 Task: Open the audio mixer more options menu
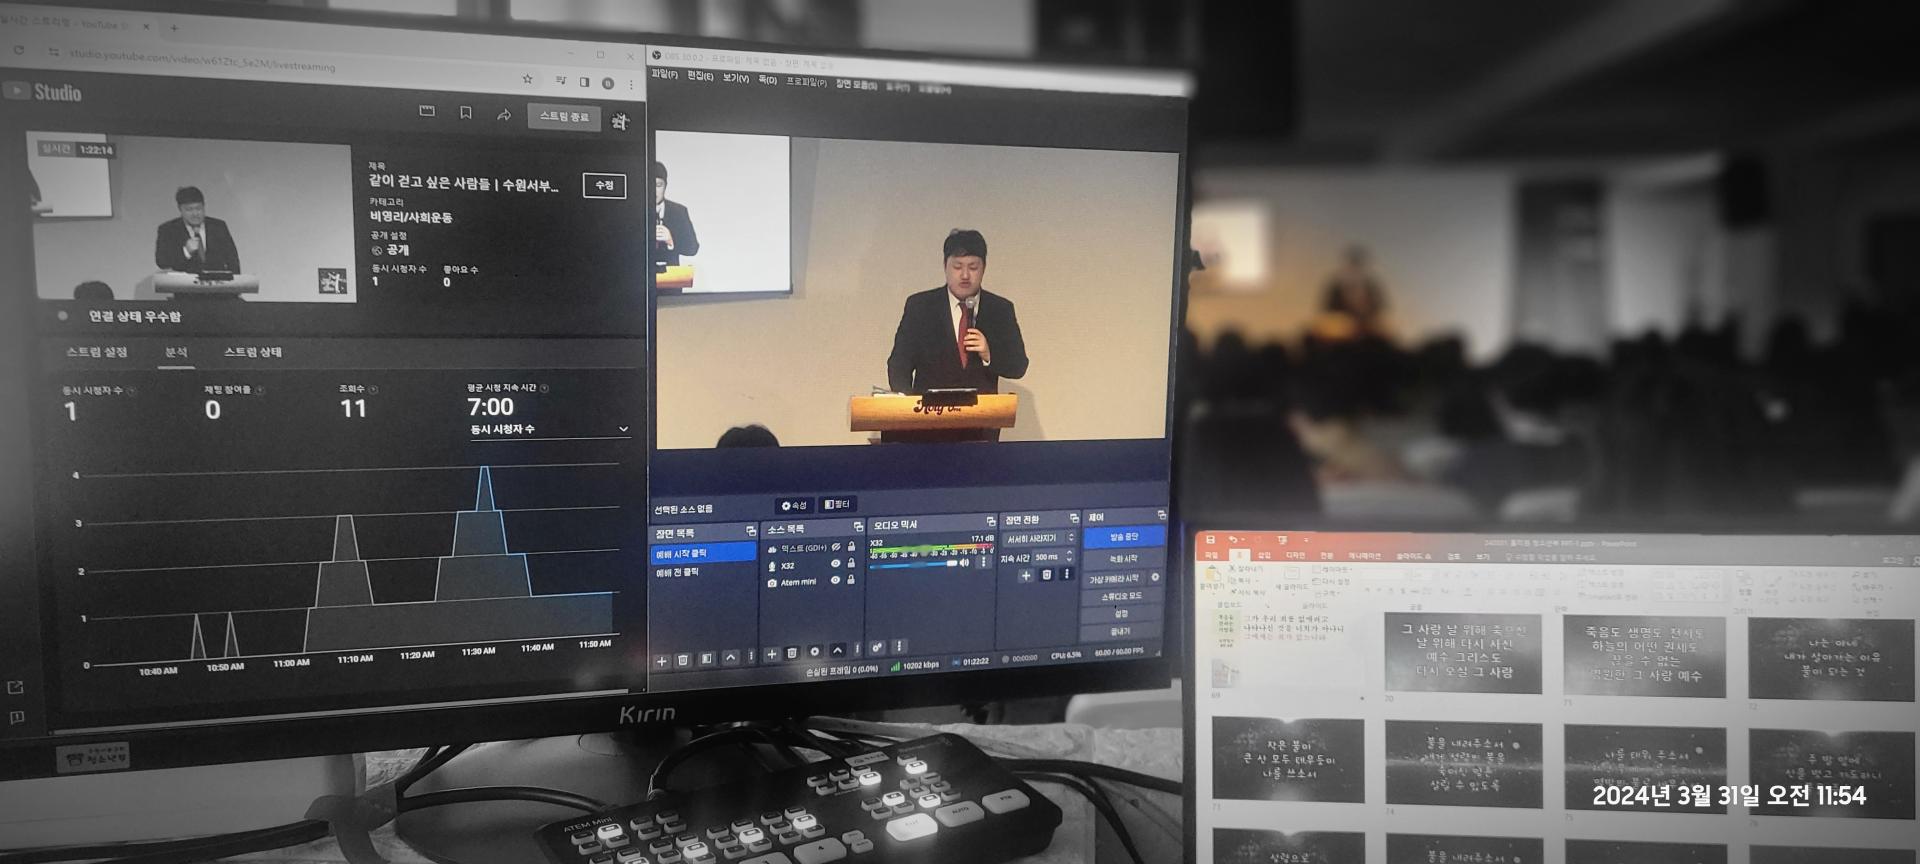[899, 647]
